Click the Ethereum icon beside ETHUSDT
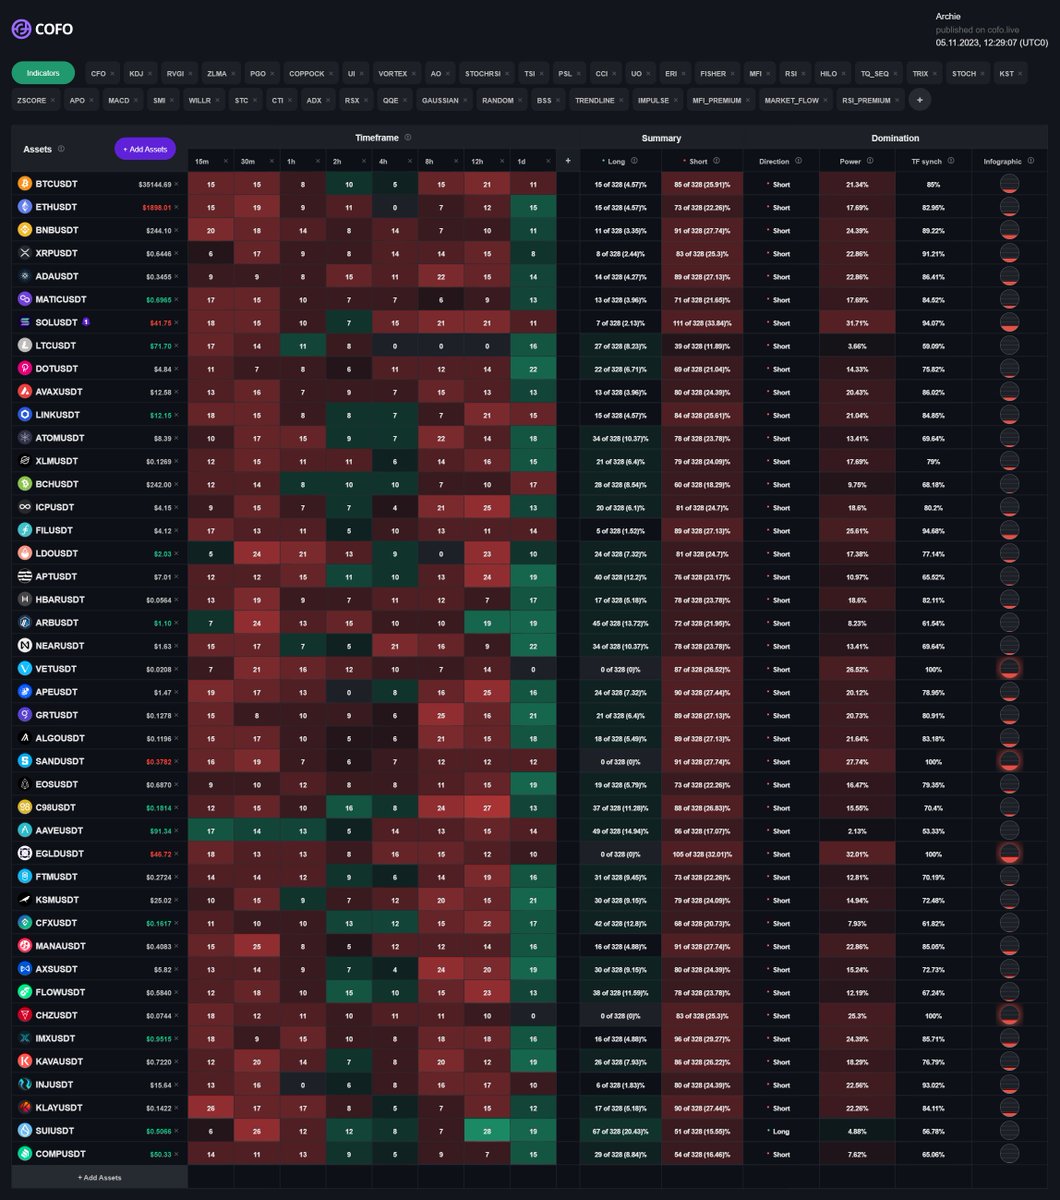Viewport: 1060px width, 1200px height. tap(25, 207)
